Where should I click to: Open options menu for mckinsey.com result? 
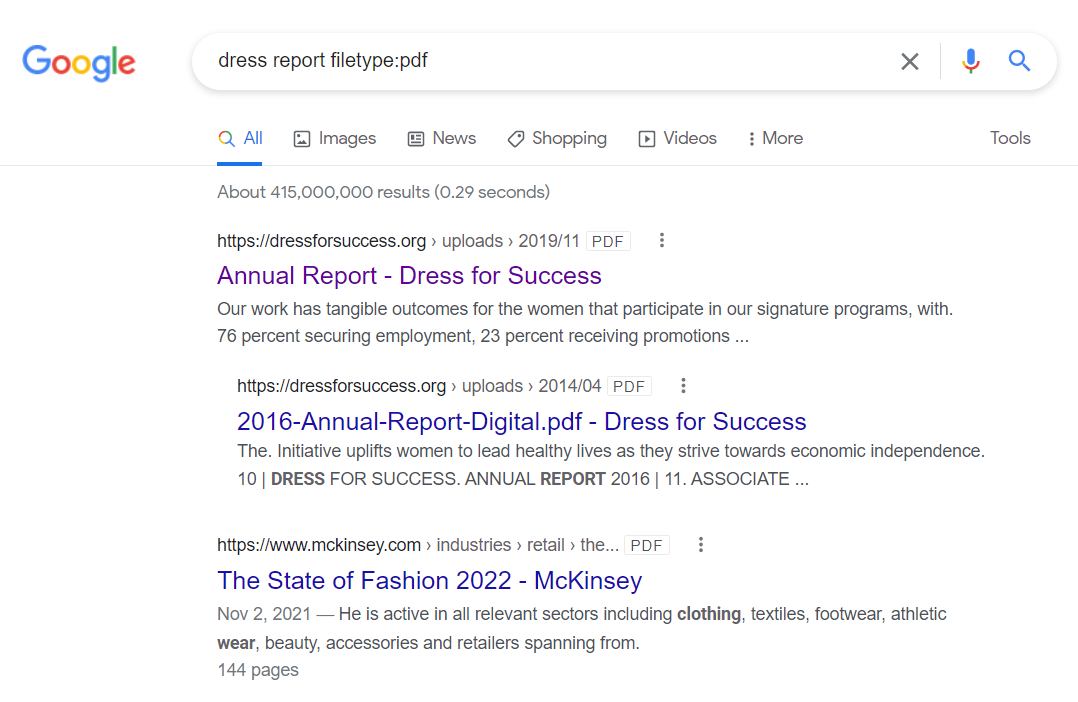(701, 545)
